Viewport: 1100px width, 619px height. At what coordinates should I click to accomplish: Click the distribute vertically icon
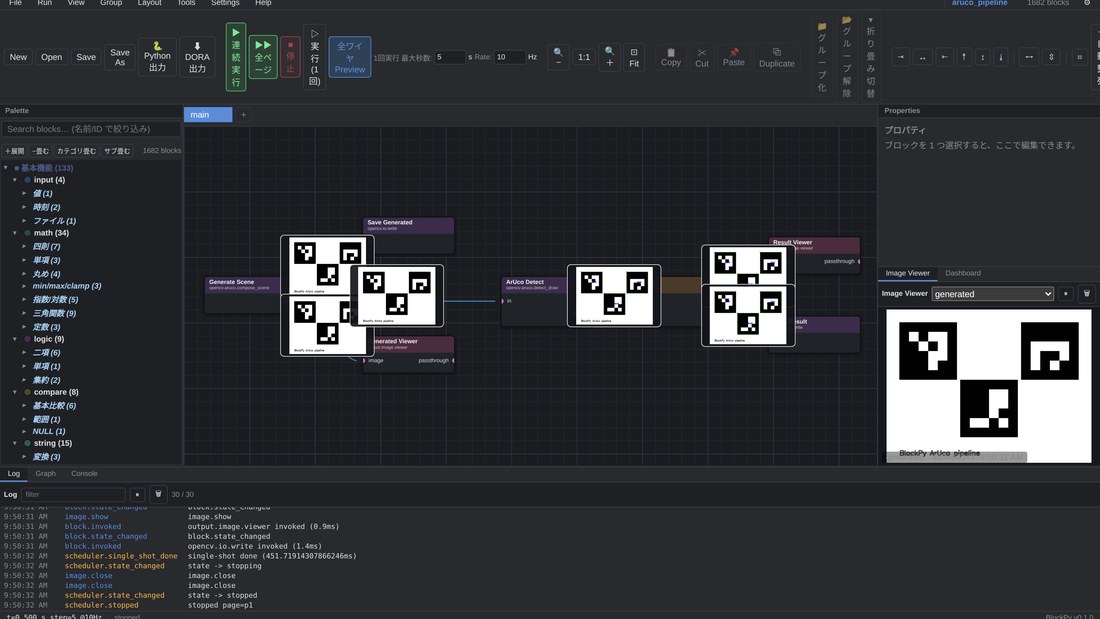coord(1051,57)
